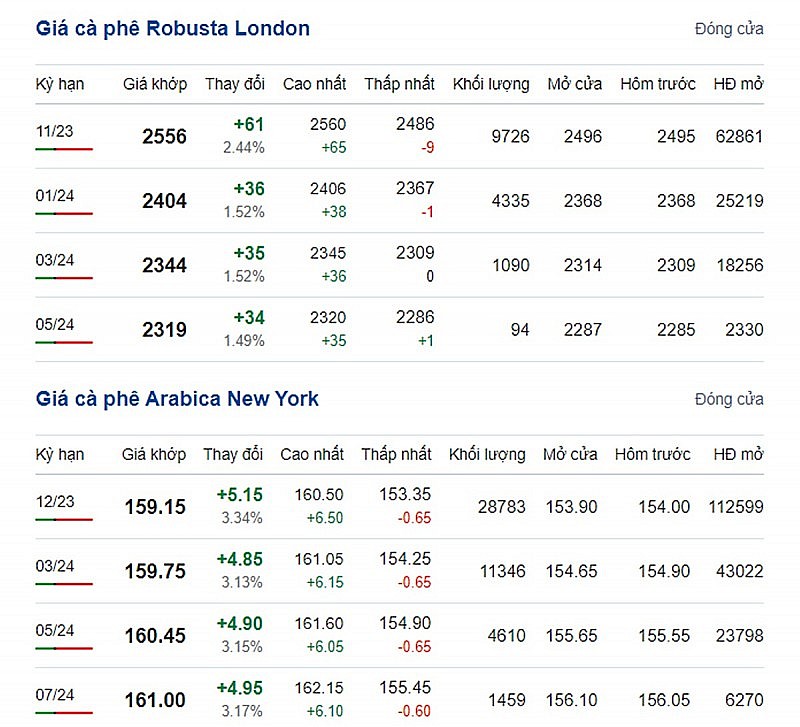800x727 pixels.
Task: Click the Robusta volume 9726
Action: 510,137
